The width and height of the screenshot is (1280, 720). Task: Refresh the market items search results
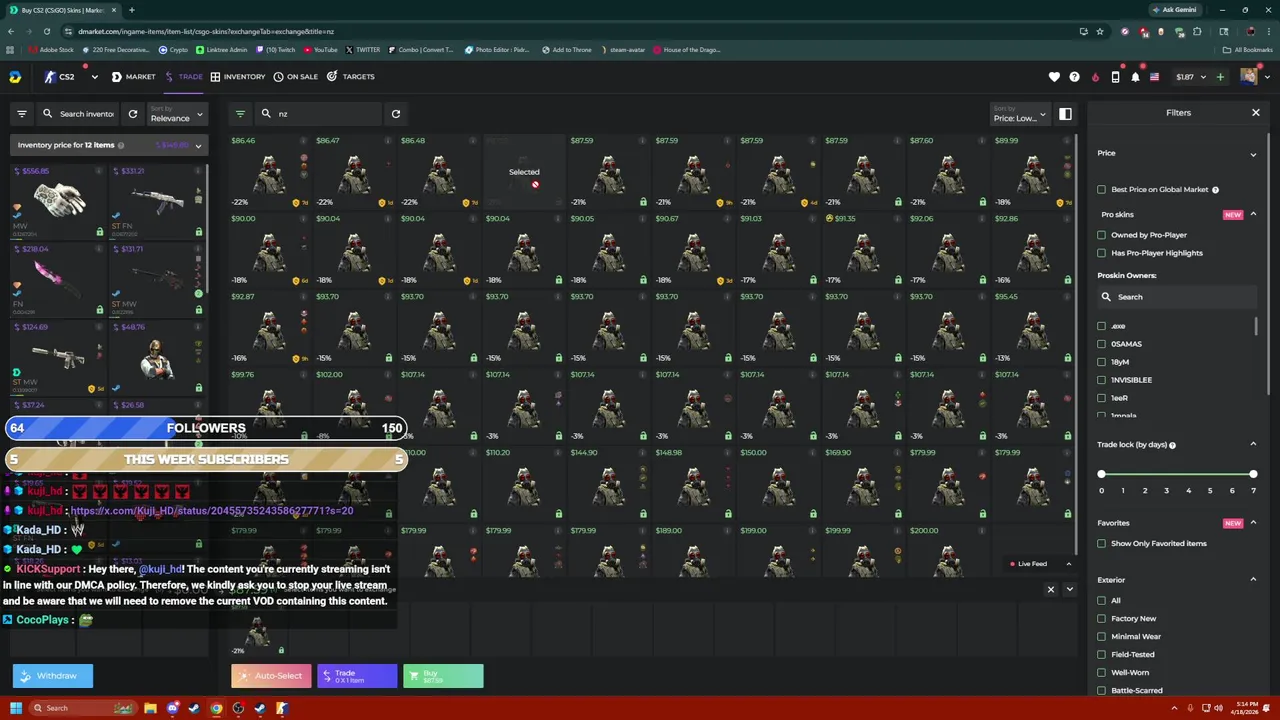coord(395,114)
